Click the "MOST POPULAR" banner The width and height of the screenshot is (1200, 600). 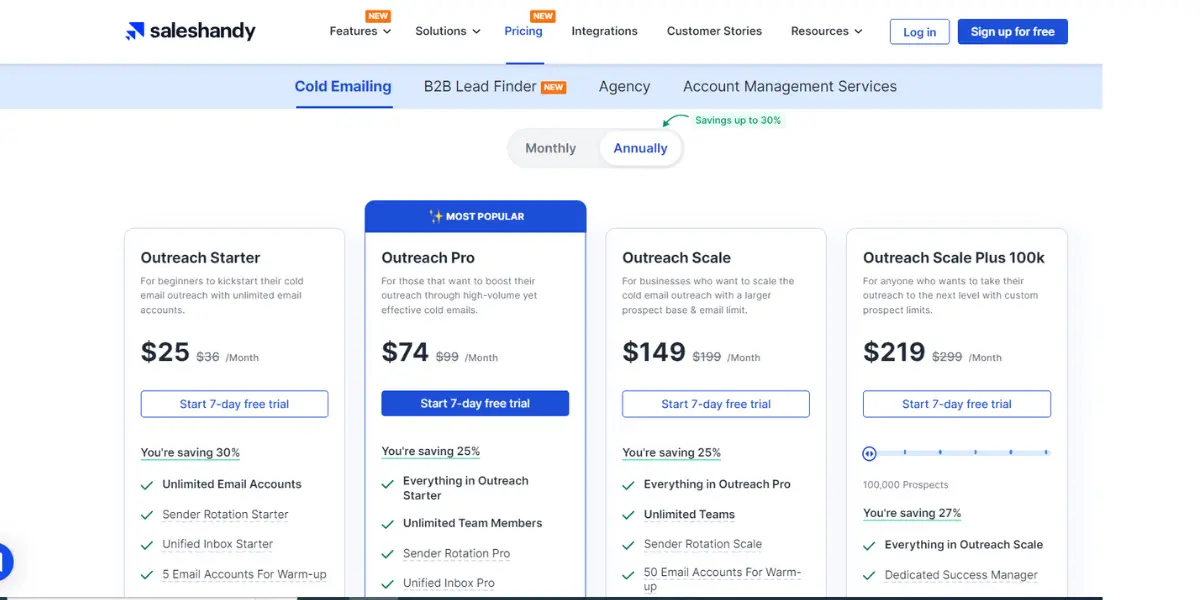(475, 216)
